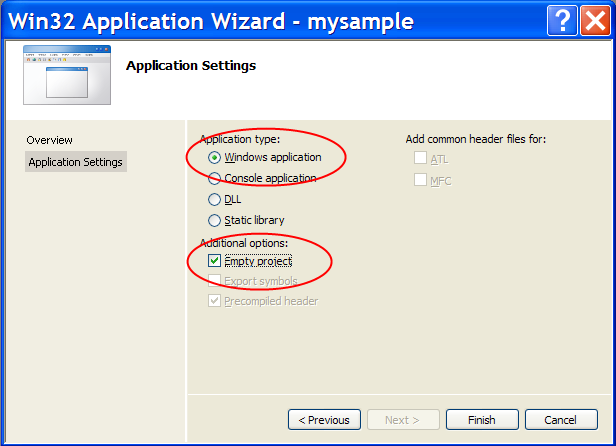Screen dimensions: 616x446
Task: Click the 'Additional options:' label
Action: tap(244, 243)
